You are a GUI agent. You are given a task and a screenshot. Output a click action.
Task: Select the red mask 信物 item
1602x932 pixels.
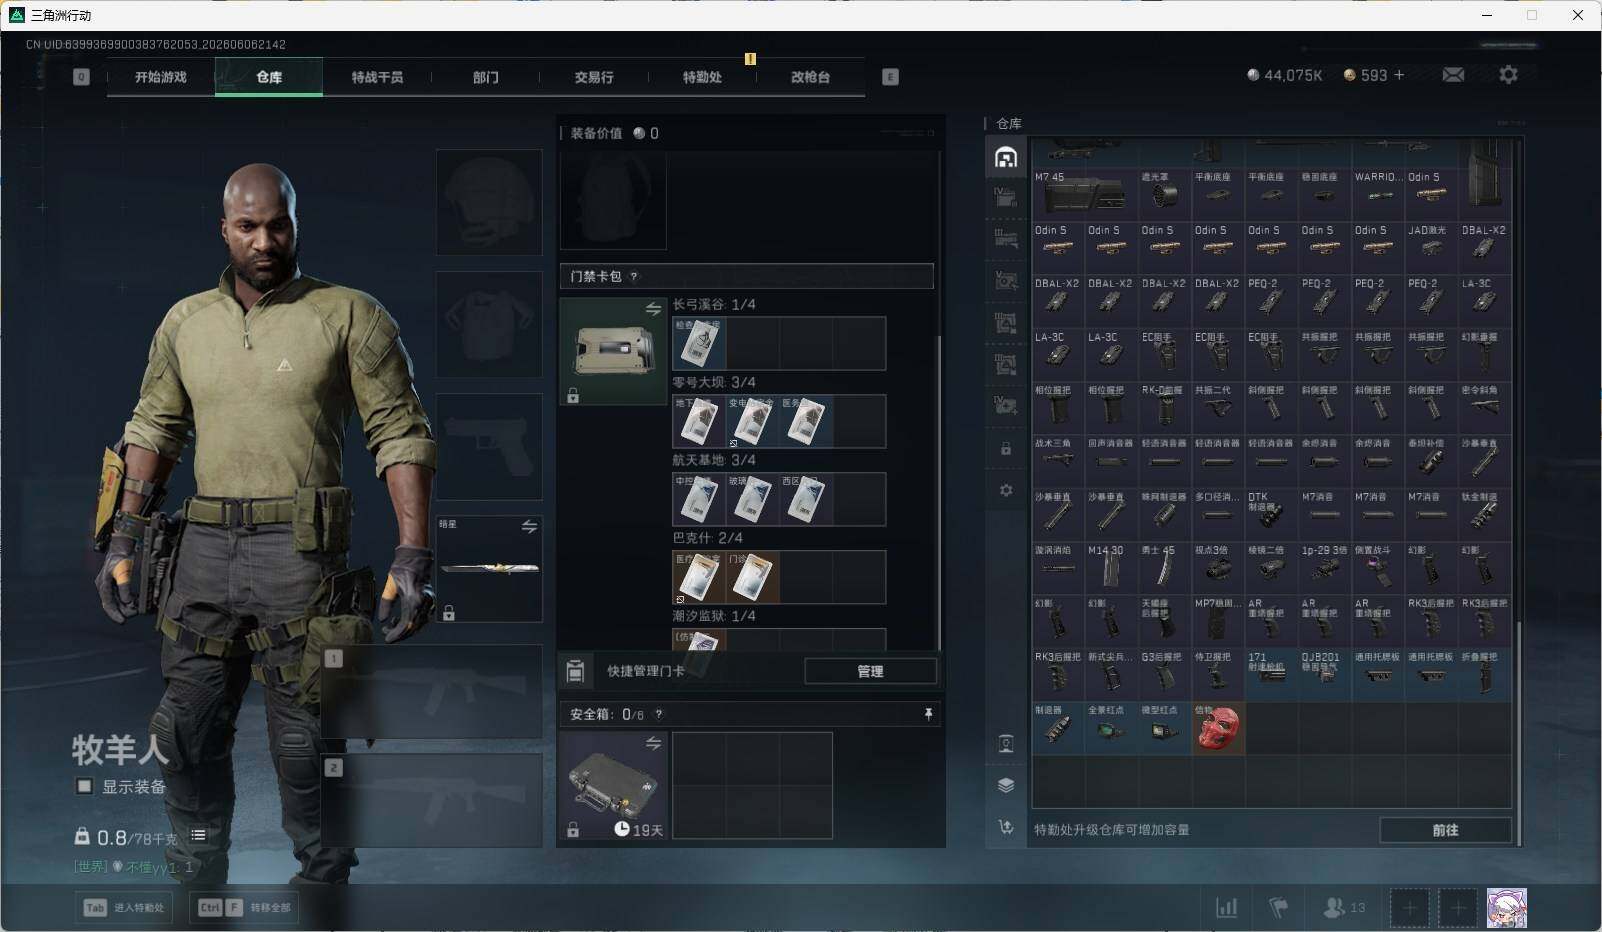coord(1218,729)
